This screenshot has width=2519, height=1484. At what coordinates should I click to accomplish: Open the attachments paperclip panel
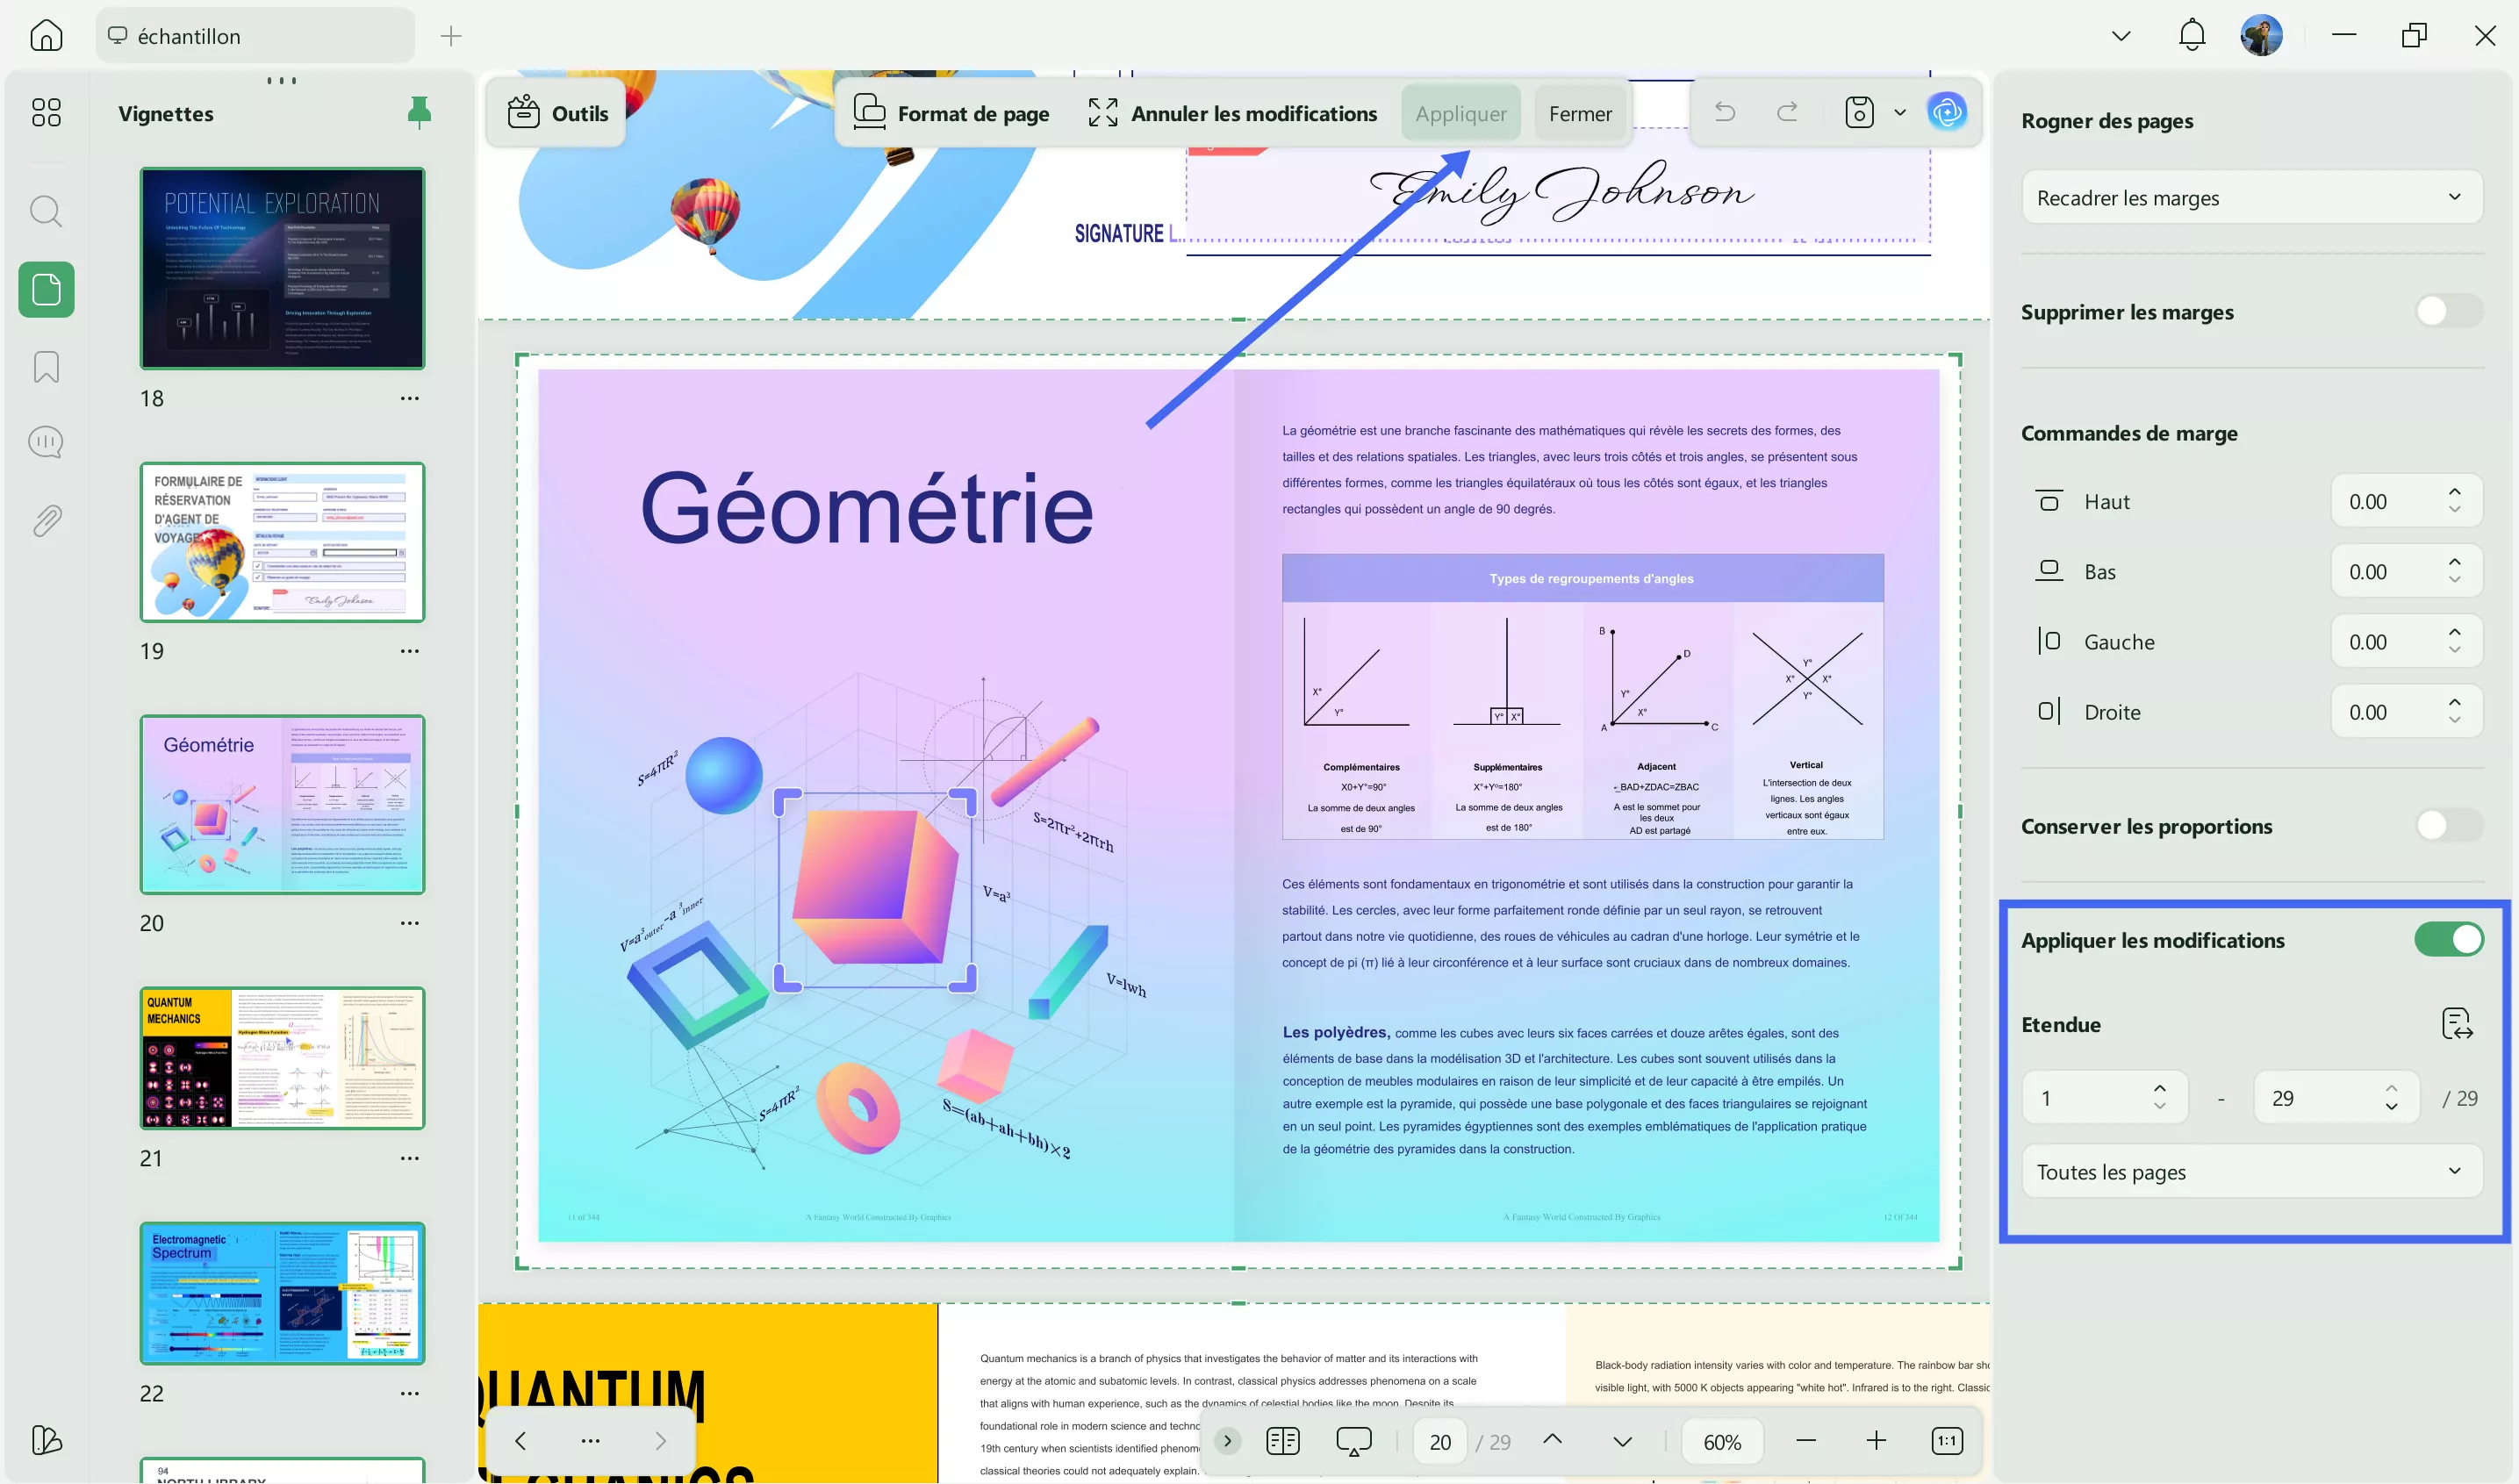(46, 520)
